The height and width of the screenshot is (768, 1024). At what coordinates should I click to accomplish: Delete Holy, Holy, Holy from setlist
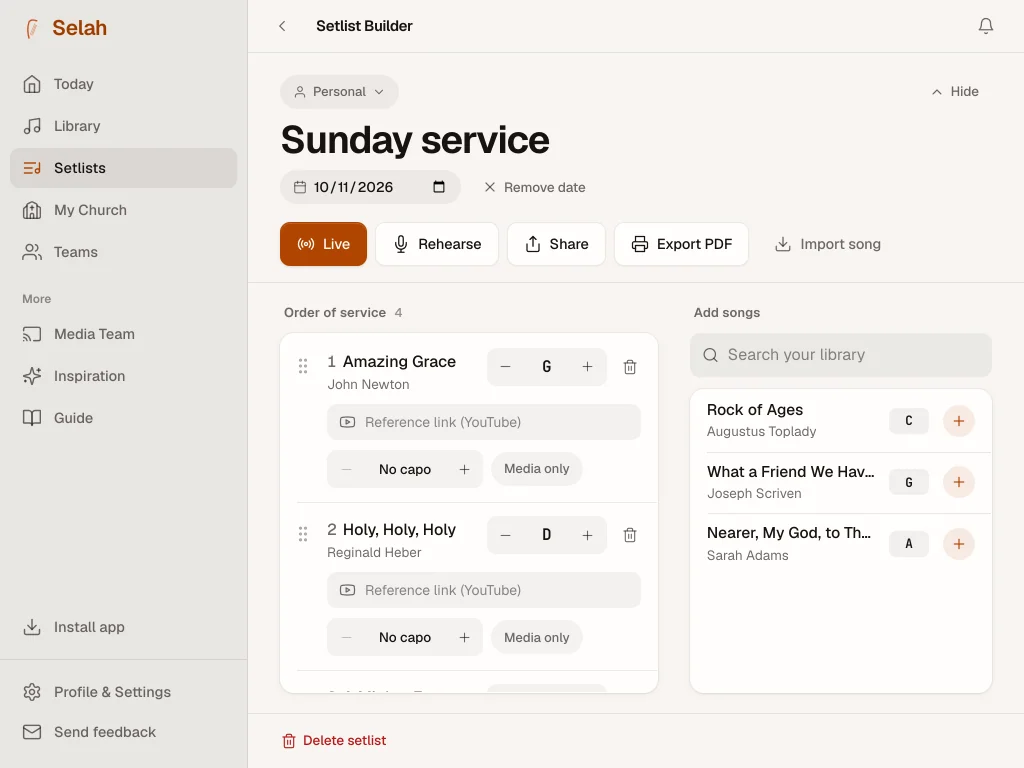click(630, 536)
